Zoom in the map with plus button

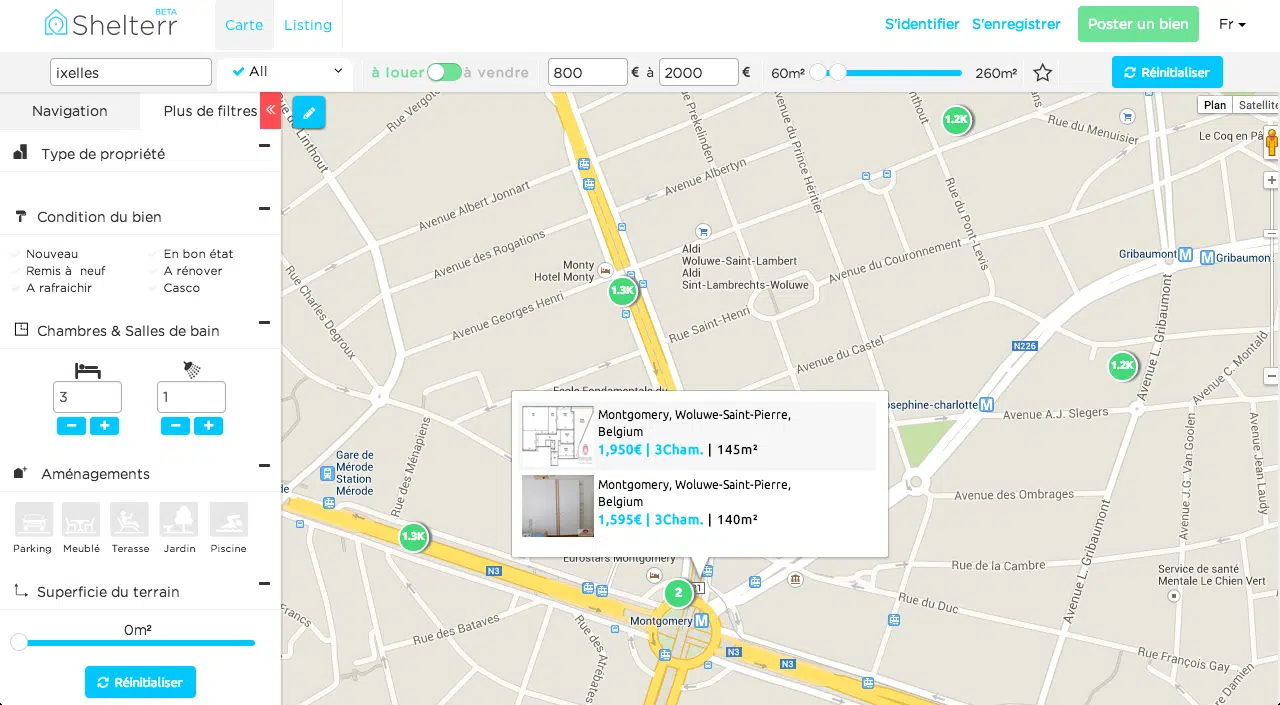click(x=1272, y=181)
